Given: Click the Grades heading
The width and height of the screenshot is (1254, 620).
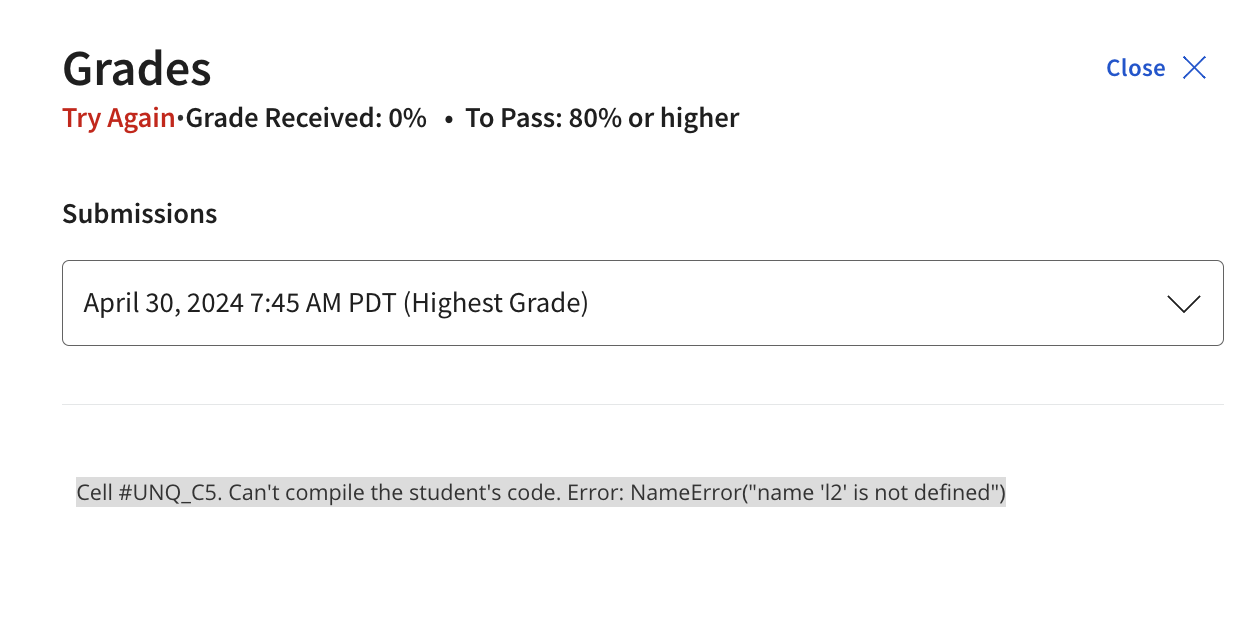Looking at the screenshot, I should tap(137, 69).
